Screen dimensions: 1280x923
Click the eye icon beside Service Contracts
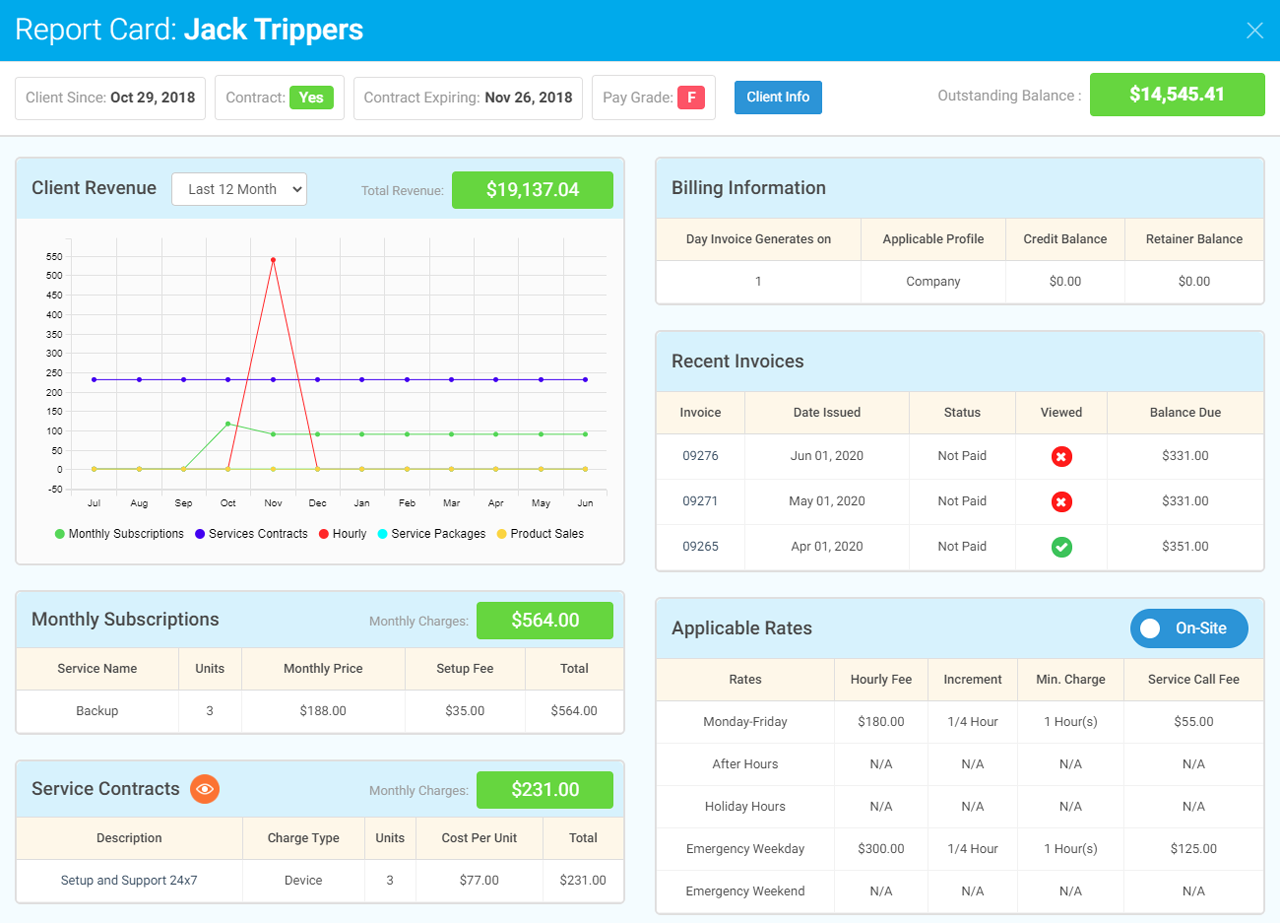pyautogui.click(x=205, y=789)
